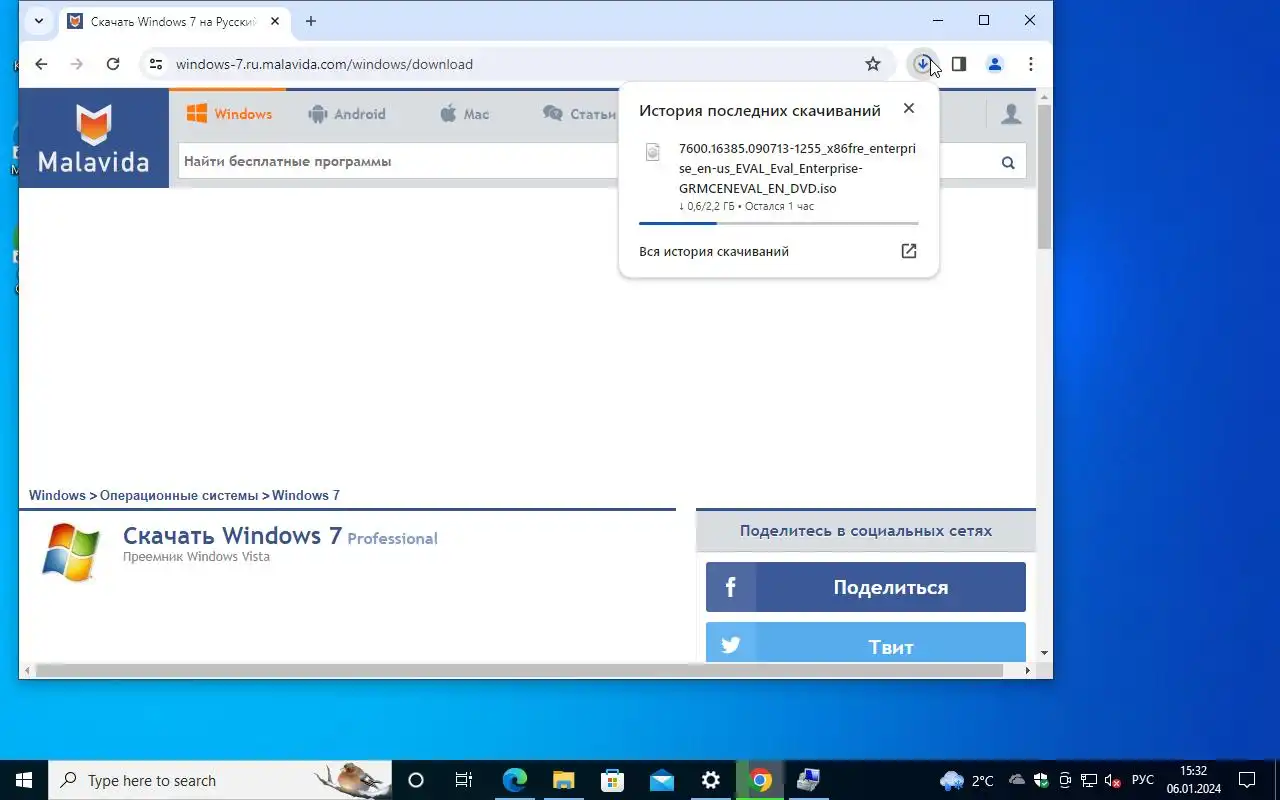Open Mail app from taskbar
Viewport: 1280px width, 800px height.
pos(661,780)
